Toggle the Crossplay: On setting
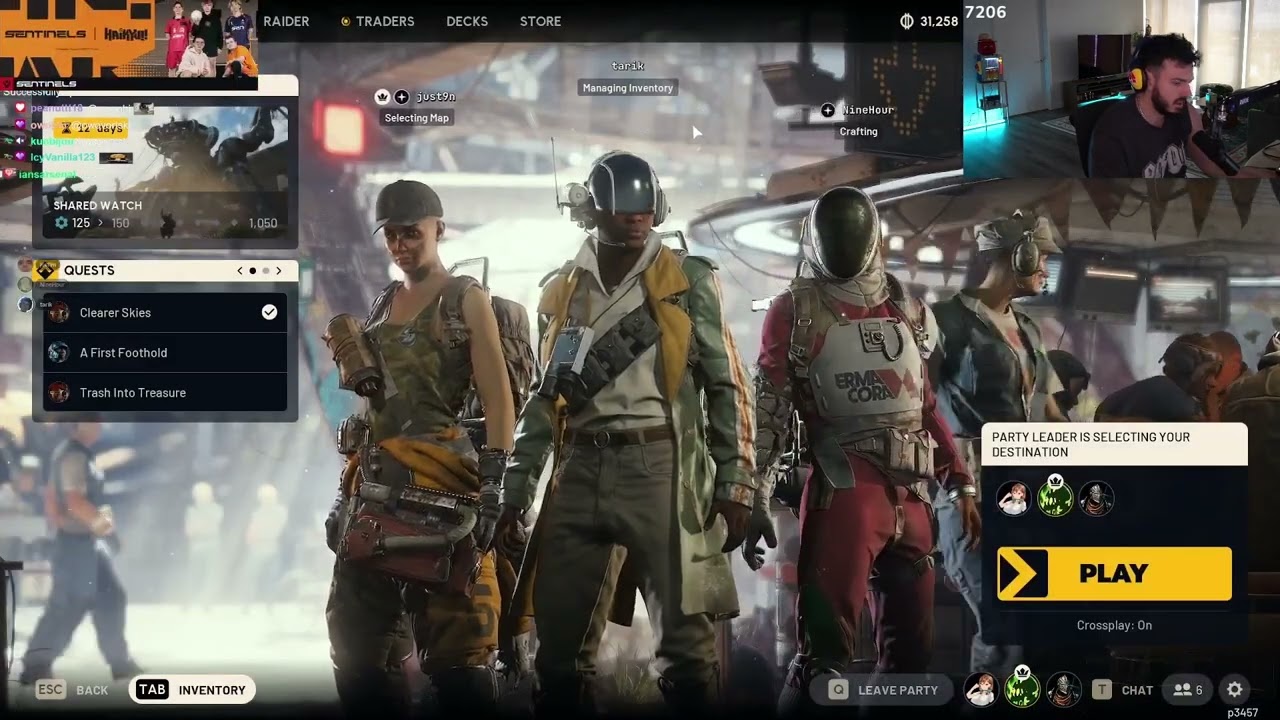1280x720 pixels. (x=1114, y=625)
